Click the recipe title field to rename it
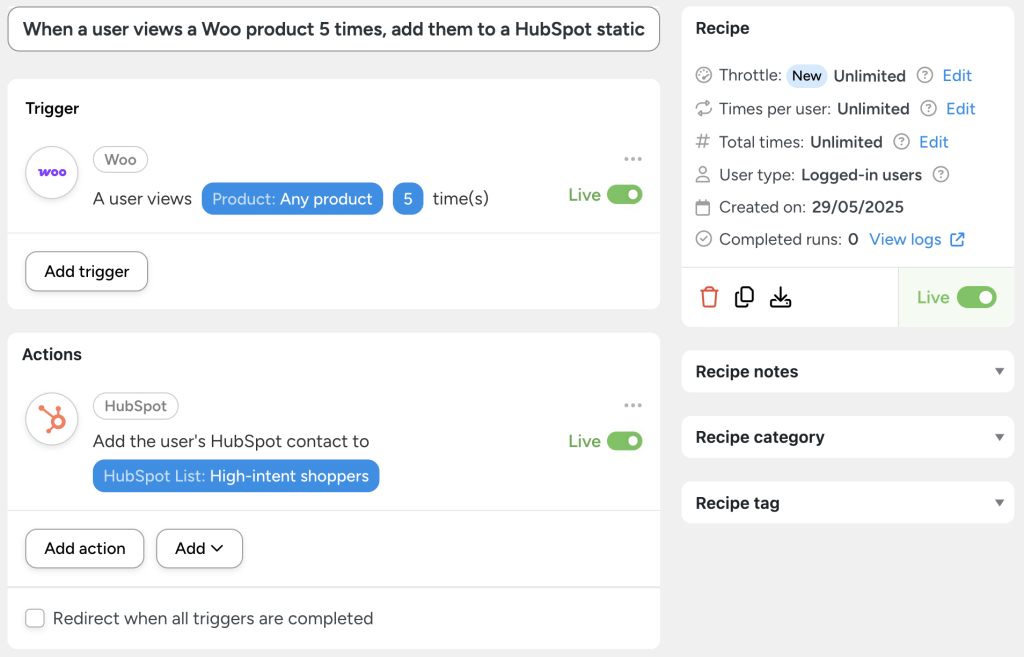The image size is (1024, 657). pos(333,30)
